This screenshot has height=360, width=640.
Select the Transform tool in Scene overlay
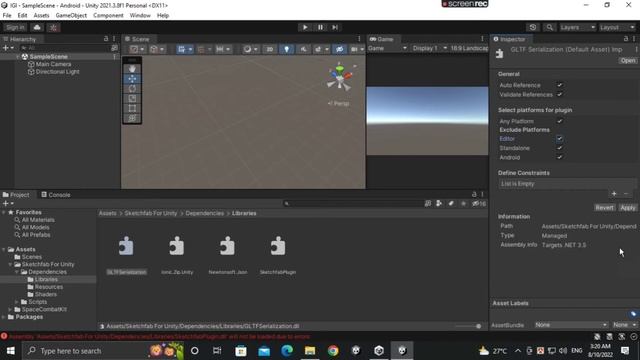click(132, 118)
